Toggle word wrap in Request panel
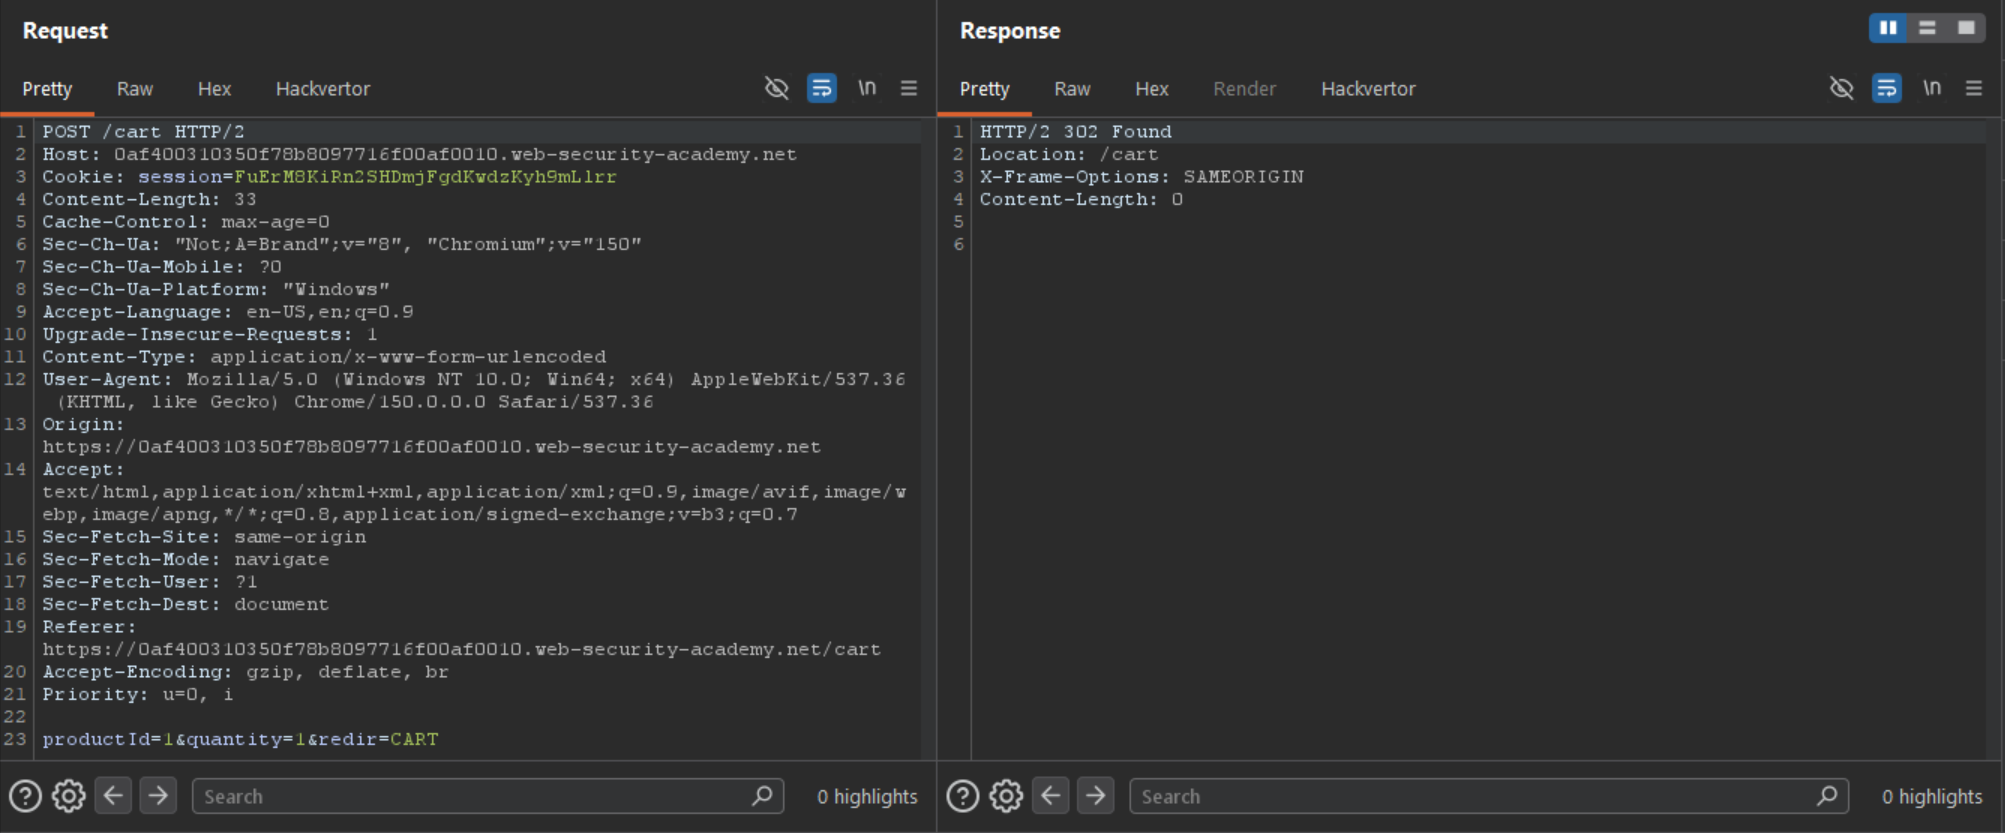 click(822, 88)
